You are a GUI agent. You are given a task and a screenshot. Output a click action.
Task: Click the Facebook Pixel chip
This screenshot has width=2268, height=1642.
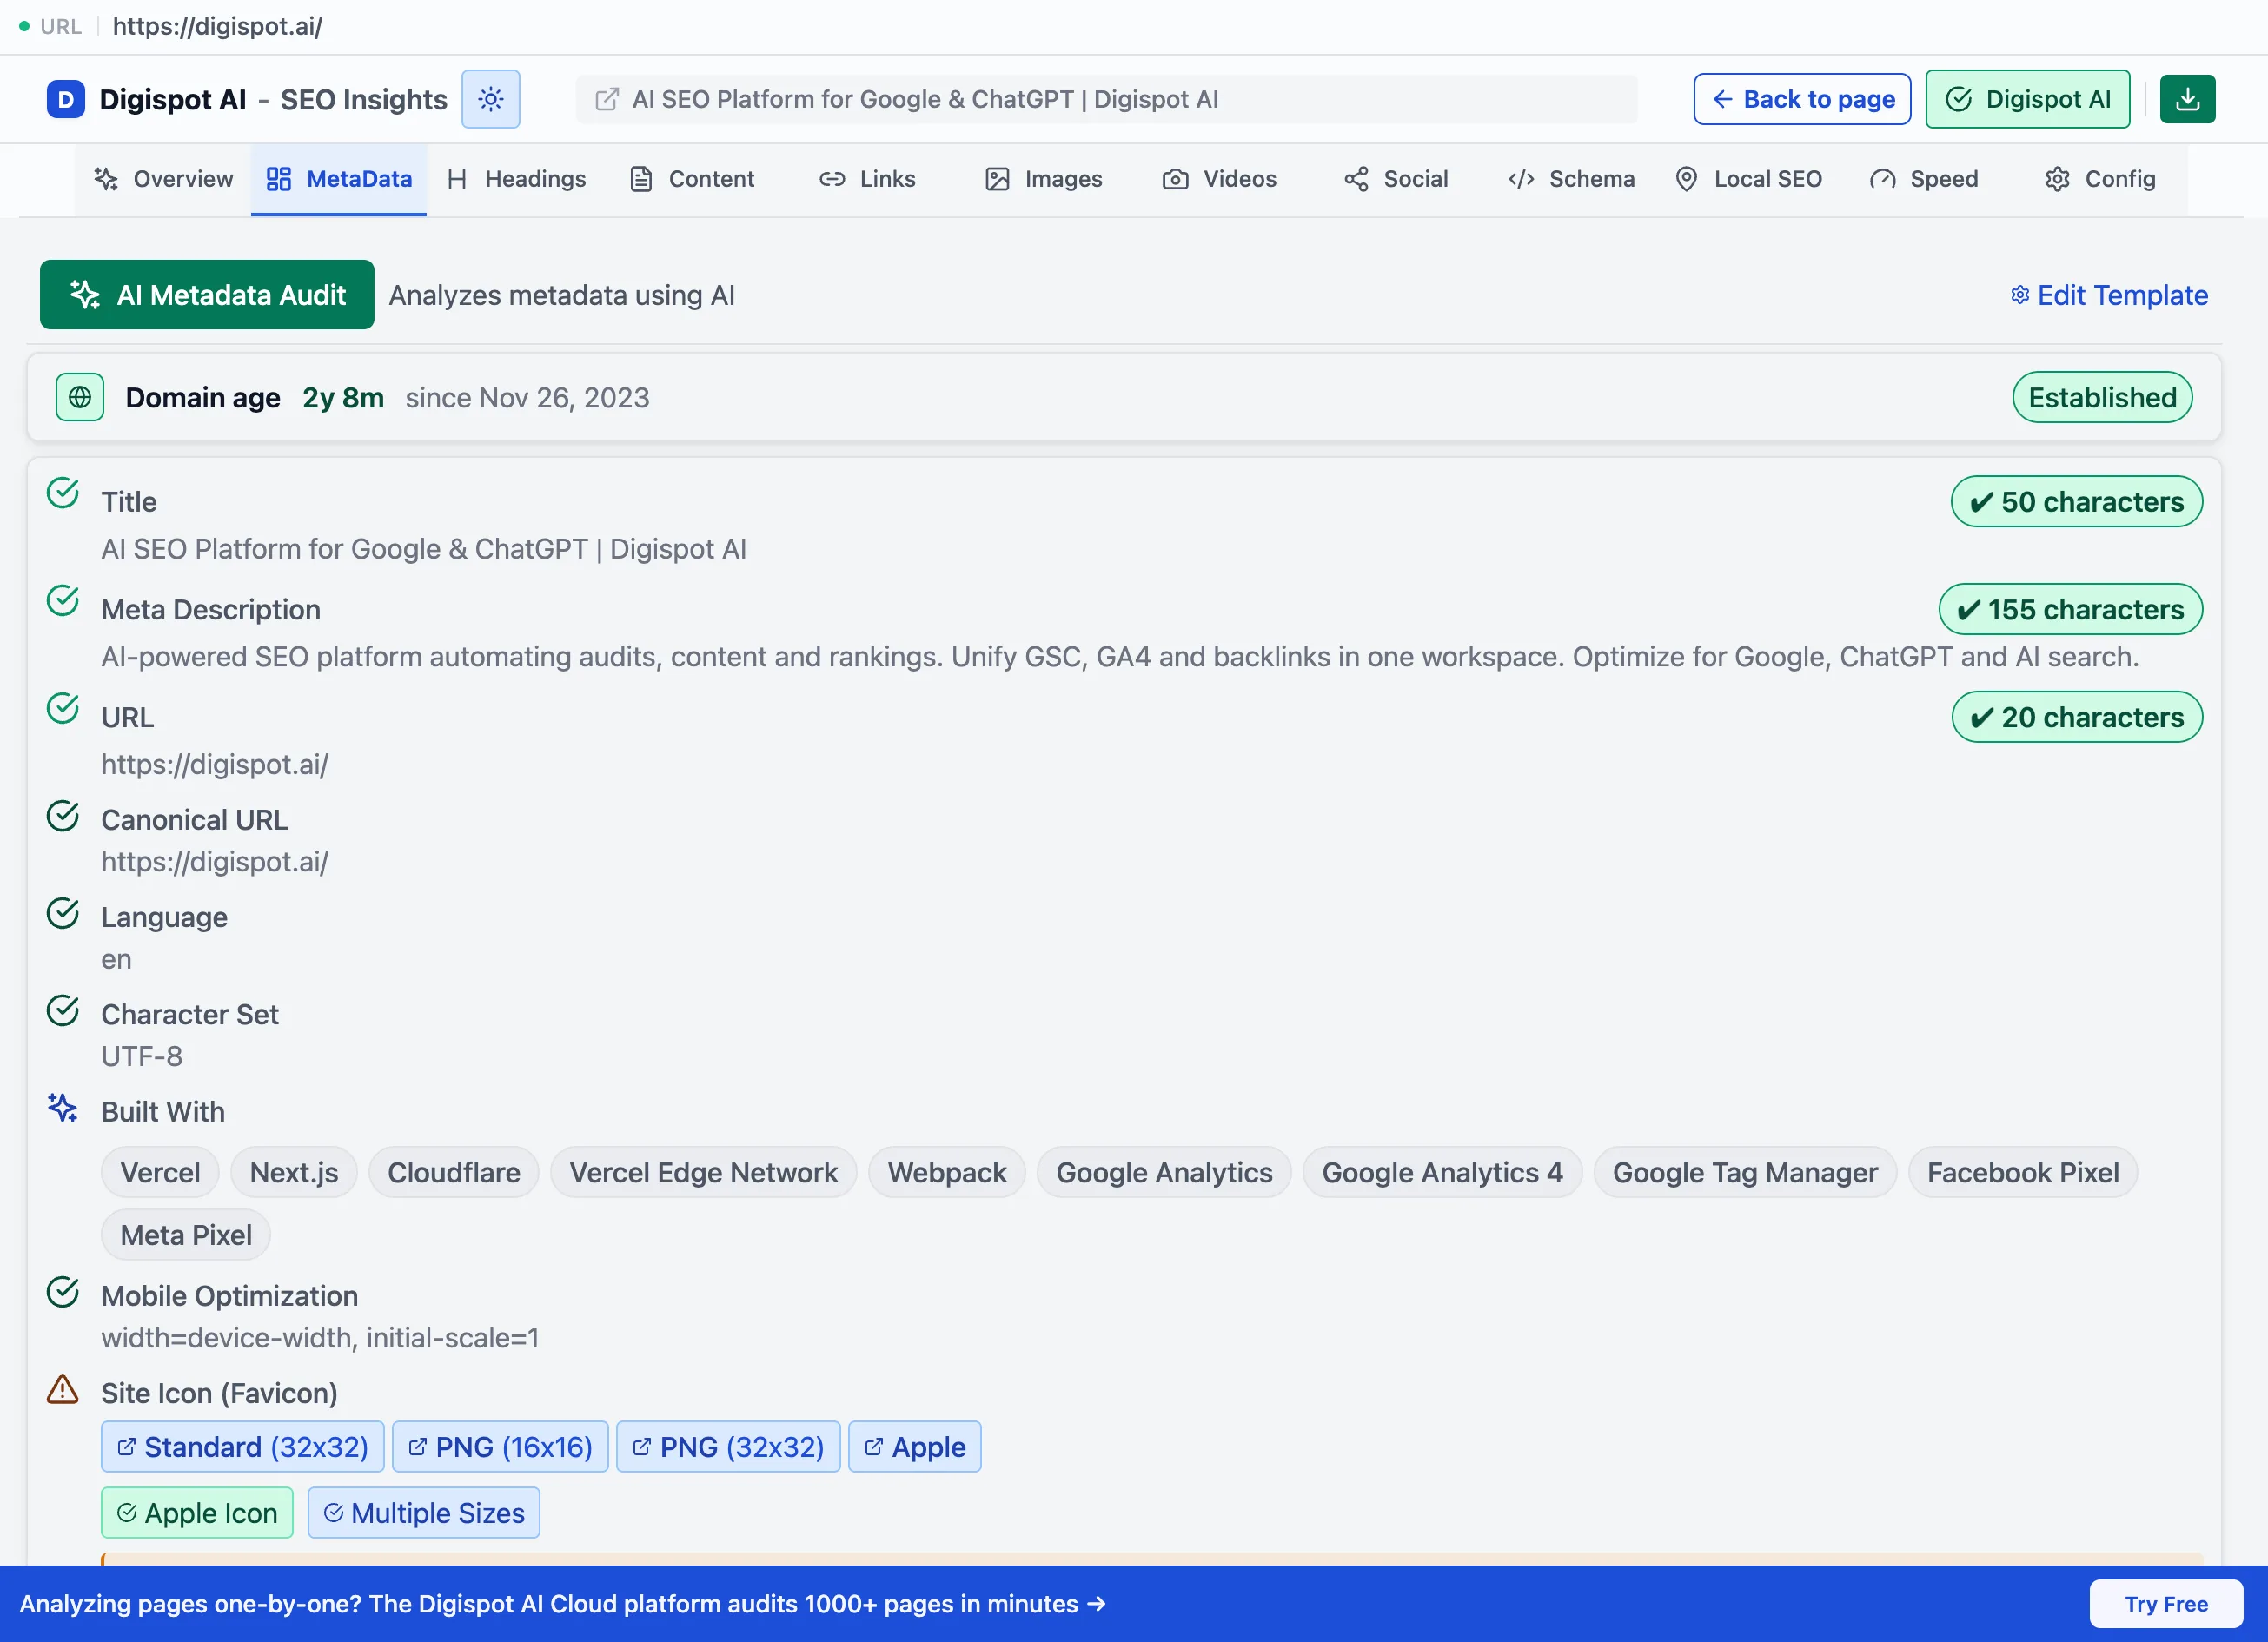click(2023, 1172)
